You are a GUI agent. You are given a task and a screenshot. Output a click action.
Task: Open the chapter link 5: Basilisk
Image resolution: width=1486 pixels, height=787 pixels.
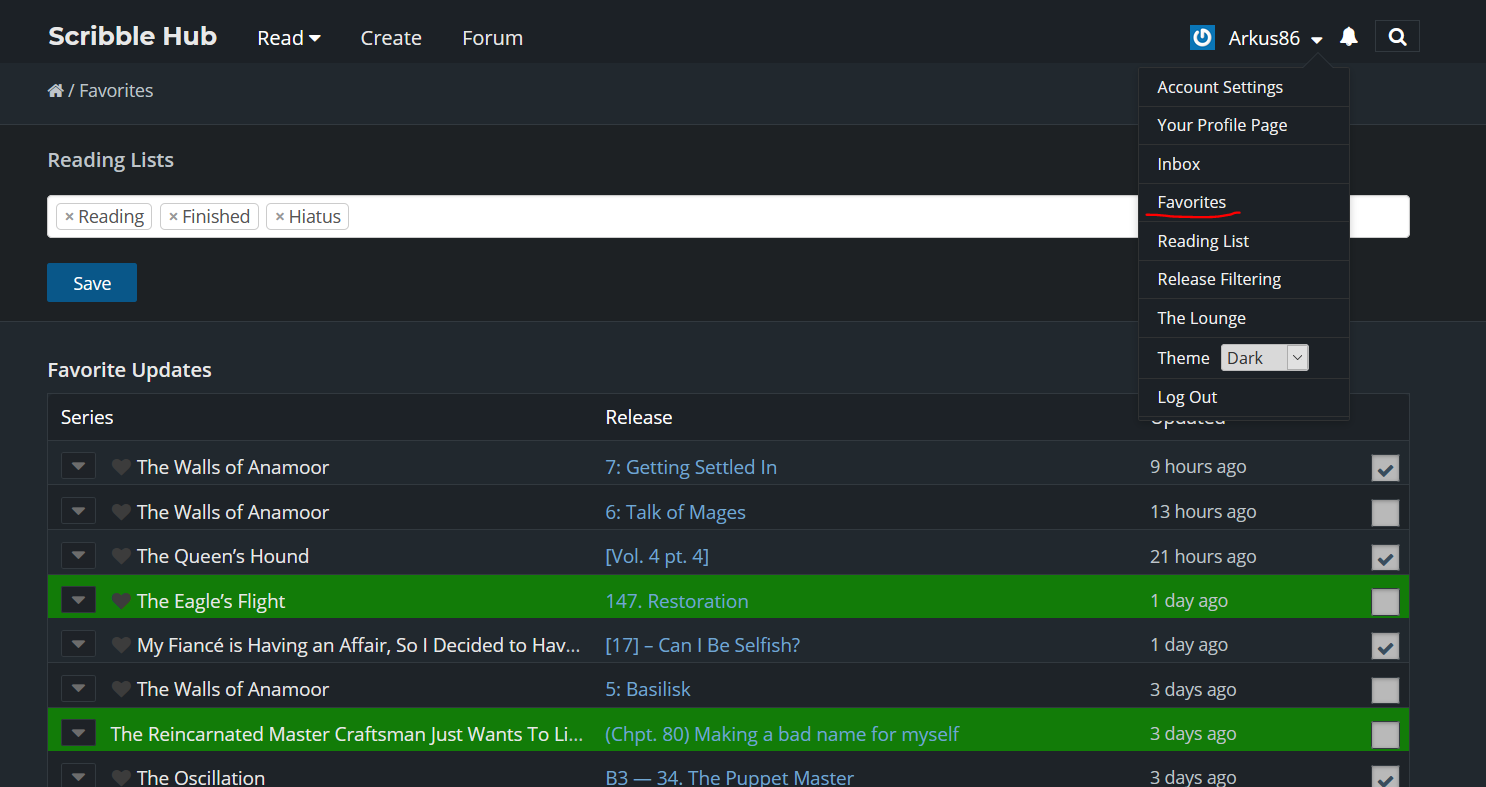coord(648,689)
